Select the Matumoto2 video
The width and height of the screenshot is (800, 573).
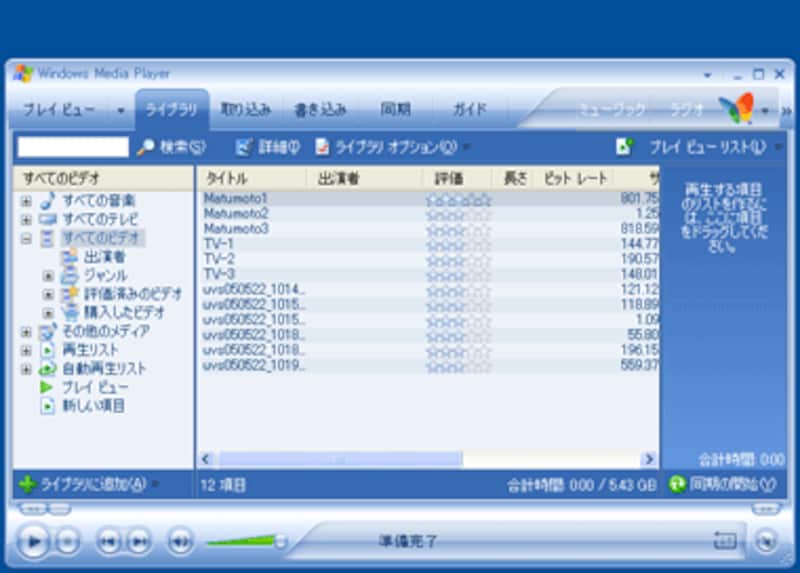(236, 214)
